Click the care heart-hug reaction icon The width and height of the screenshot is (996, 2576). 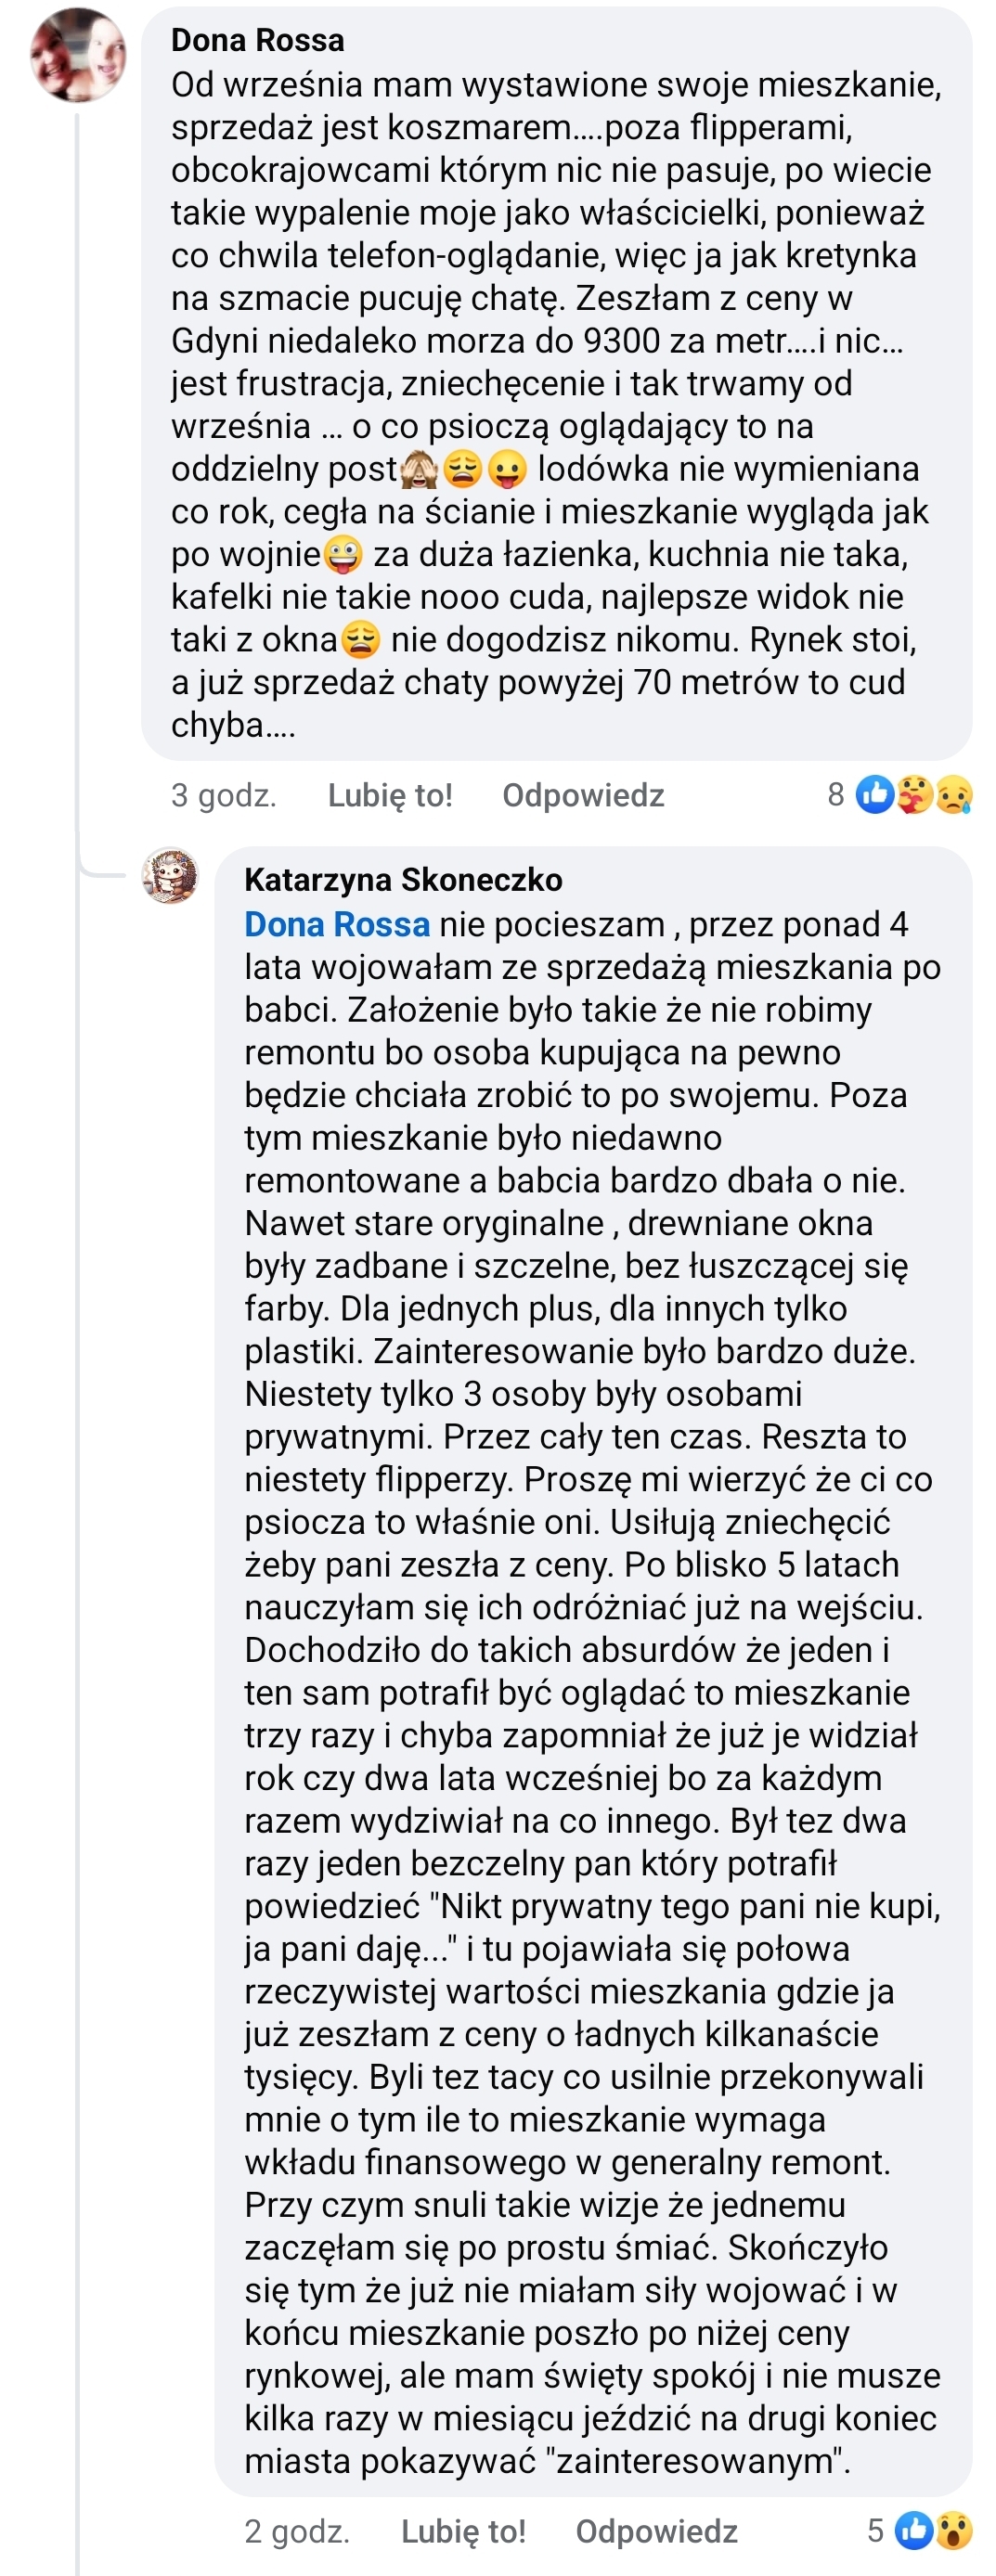point(914,795)
